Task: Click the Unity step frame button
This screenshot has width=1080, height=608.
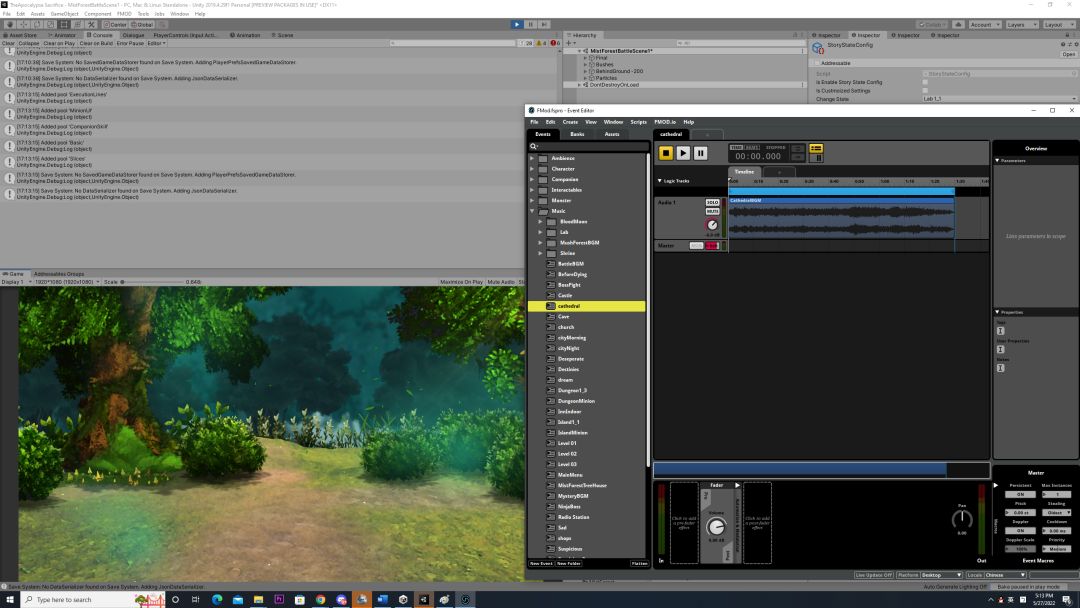Action: (543, 24)
